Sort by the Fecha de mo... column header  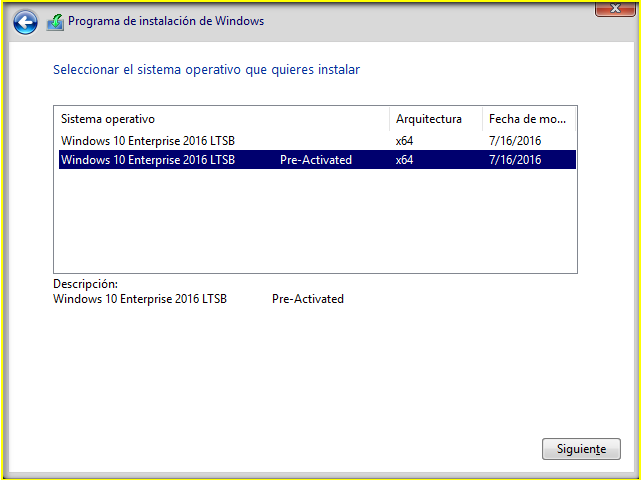click(x=529, y=119)
